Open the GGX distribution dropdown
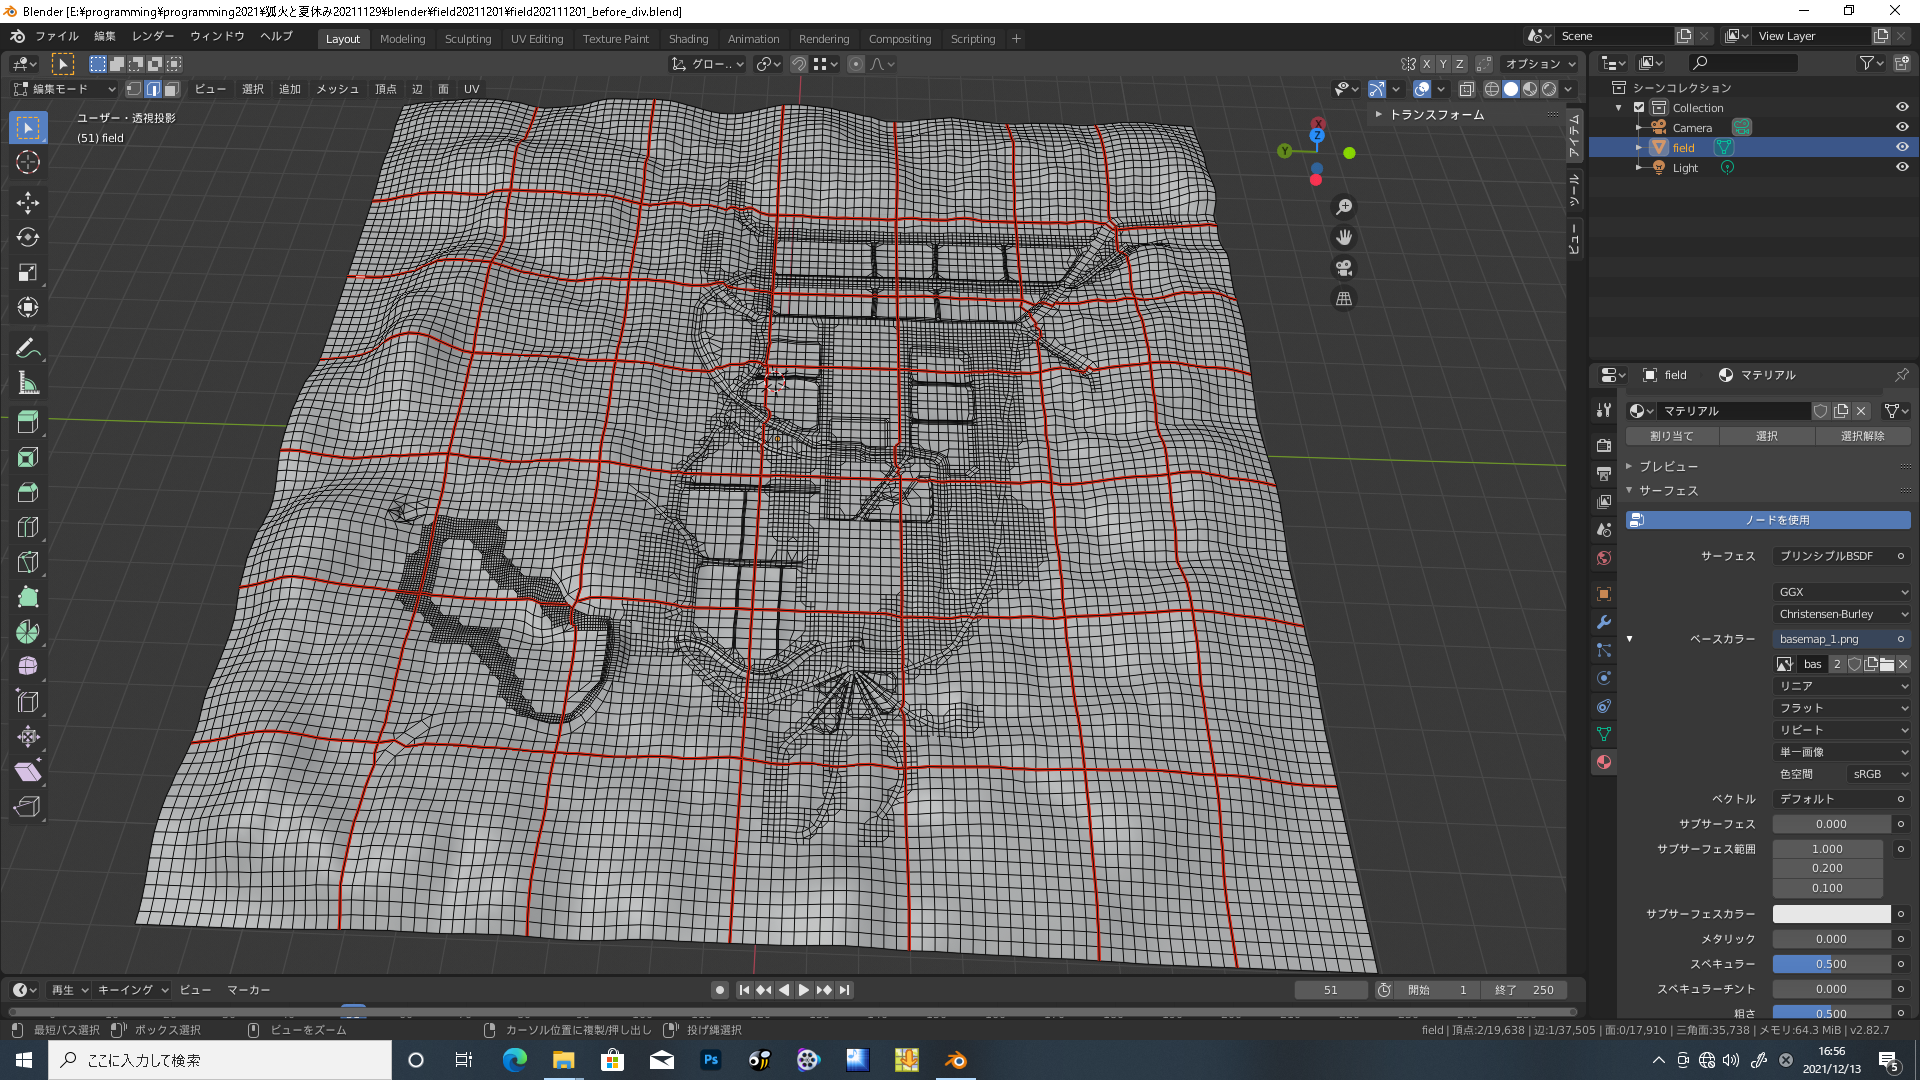The image size is (1920, 1080). pos(1842,592)
